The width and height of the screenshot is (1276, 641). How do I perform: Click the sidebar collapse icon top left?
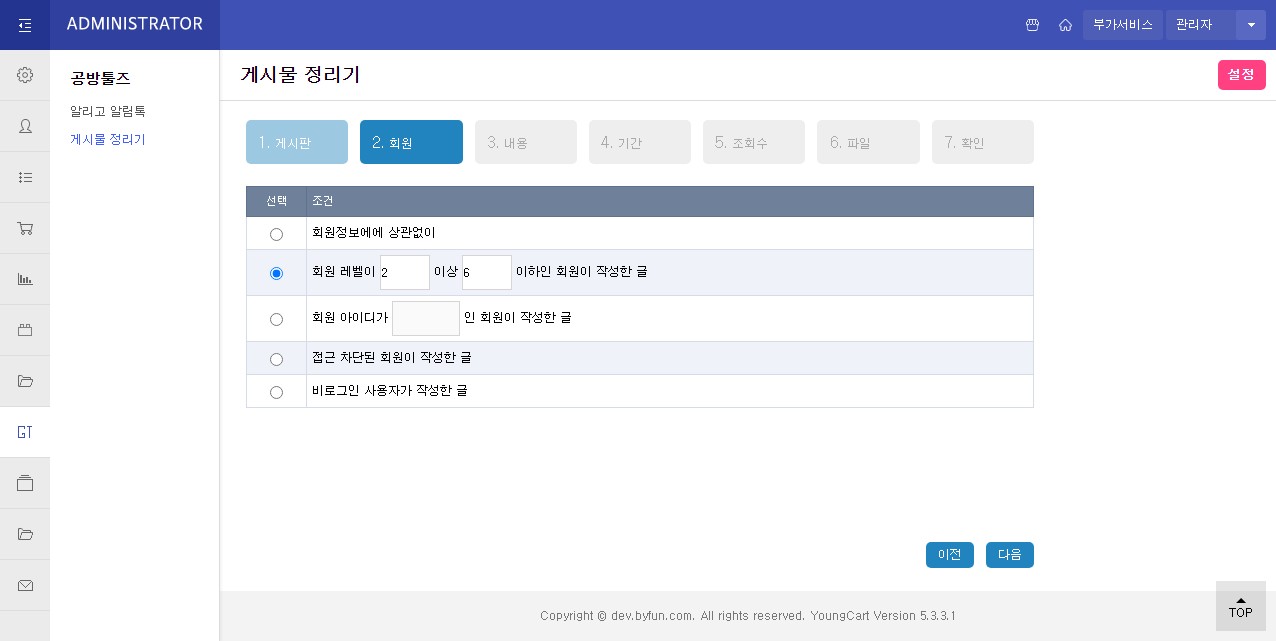(x=25, y=24)
